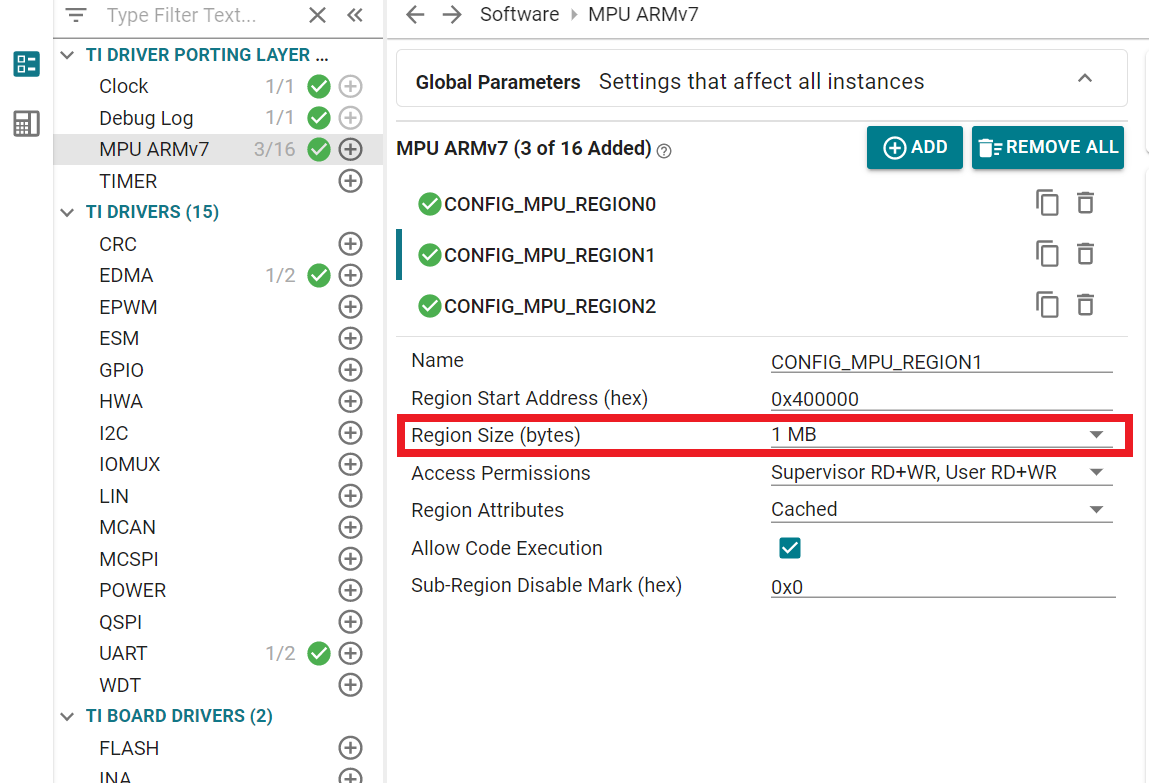
Task: Click the REMOVE ALL button
Action: click(x=1047, y=147)
